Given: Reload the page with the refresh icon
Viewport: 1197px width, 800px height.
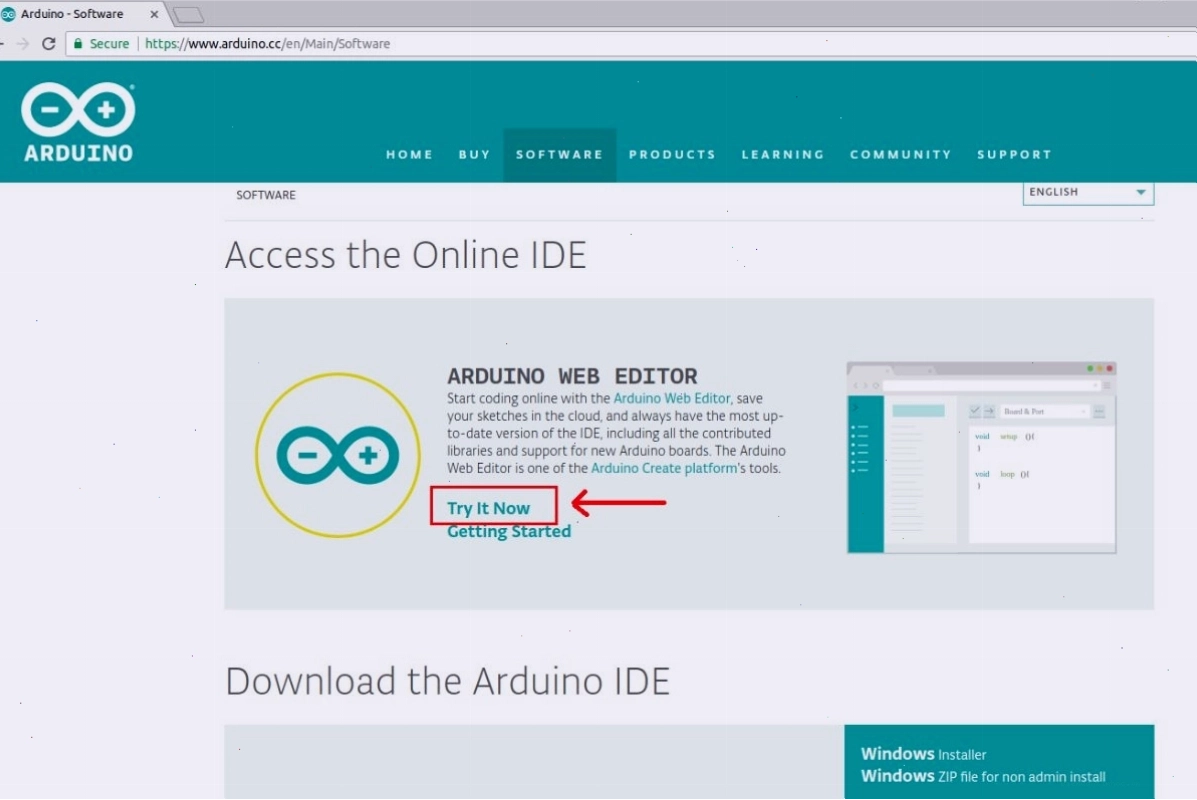Looking at the screenshot, I should (49, 44).
